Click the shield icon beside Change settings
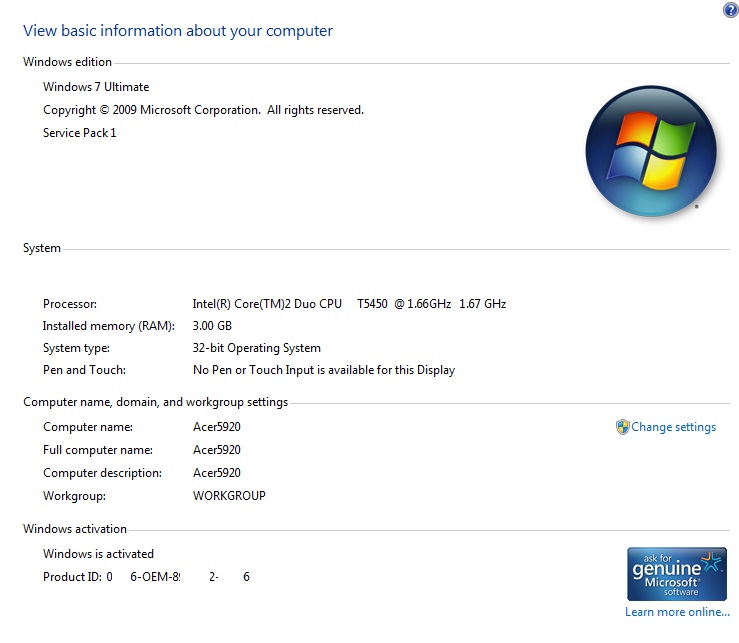Screen dimensions: 739x643 [622, 427]
